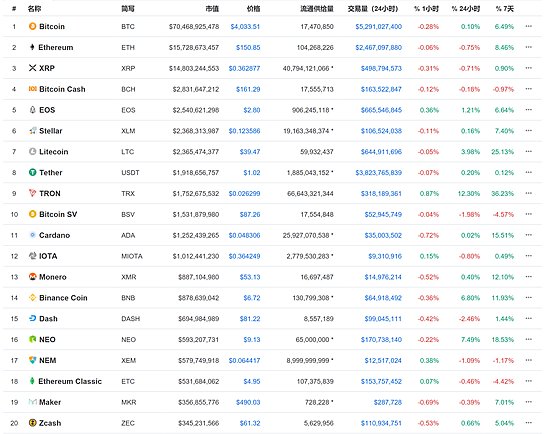This screenshot has height=434, width=553.
Task: Click the NEO logo icon
Action: 32,339
